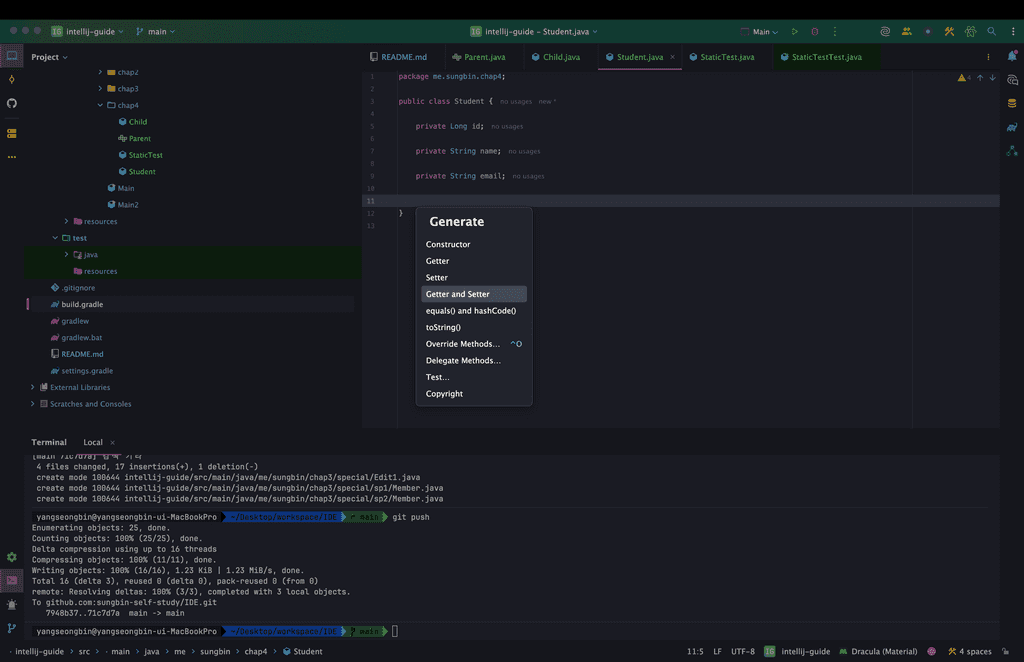Click the Debug bug icon
Screen dimensions: 1024x662
[815, 32]
